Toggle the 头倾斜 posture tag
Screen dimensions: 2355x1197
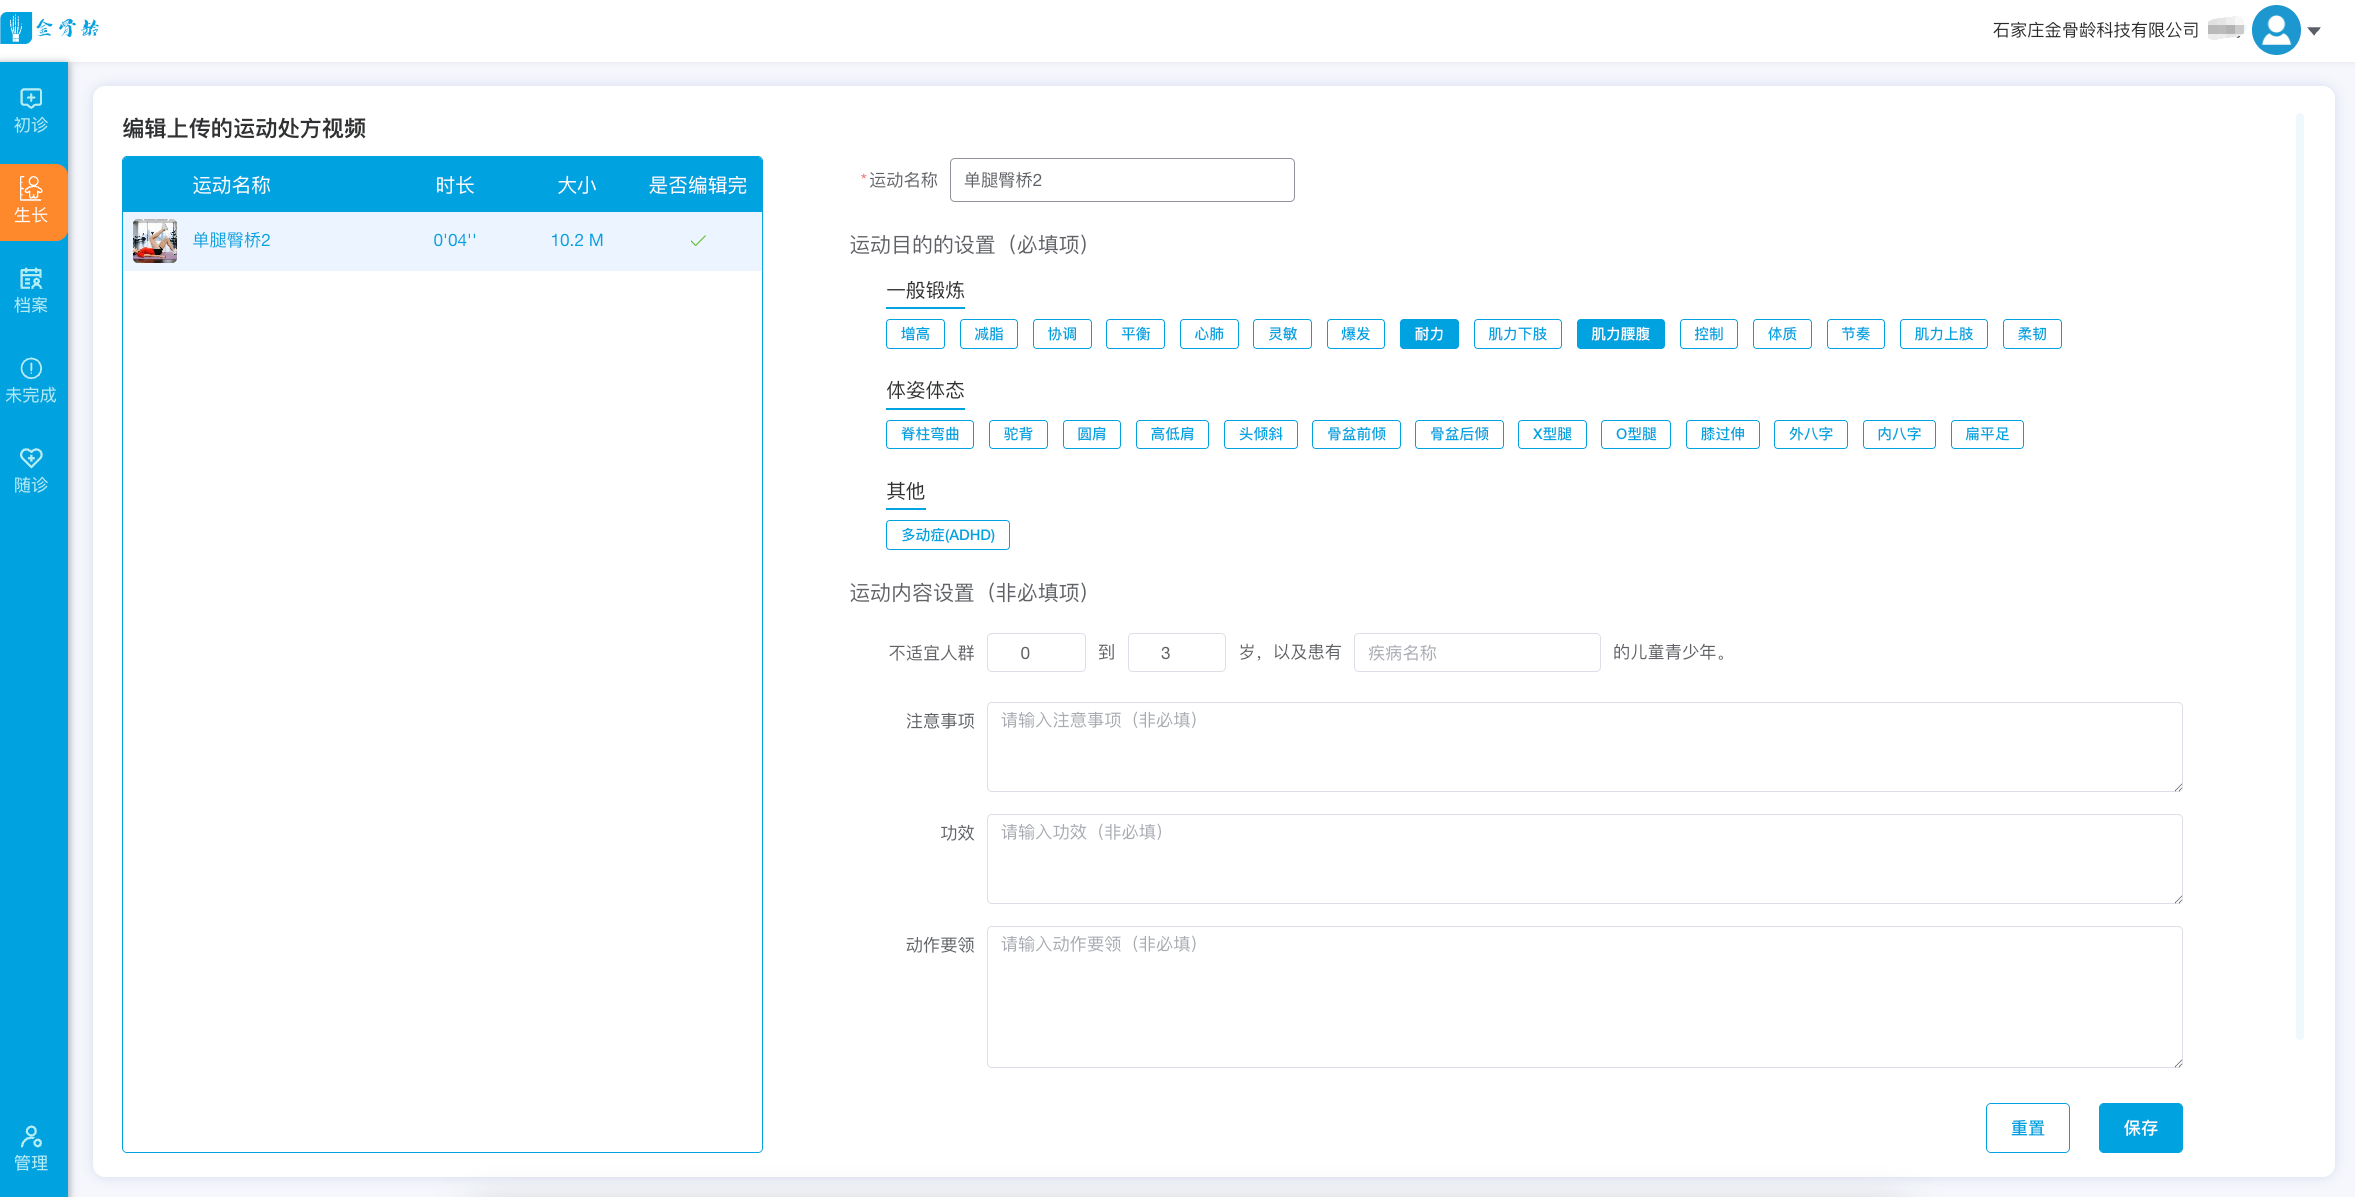(1261, 434)
